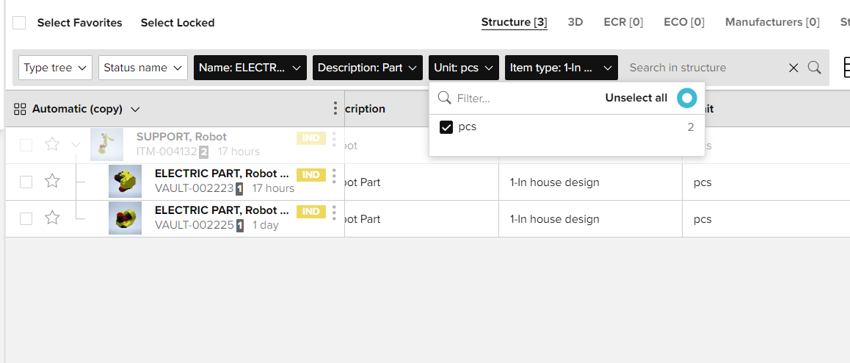Switch to the 3D tab

(575, 22)
